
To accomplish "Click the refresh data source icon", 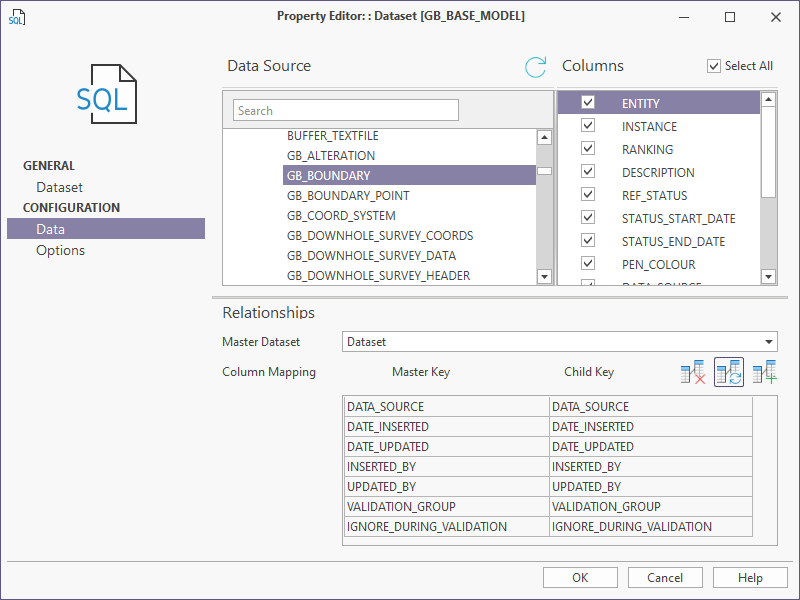I will point(536,67).
